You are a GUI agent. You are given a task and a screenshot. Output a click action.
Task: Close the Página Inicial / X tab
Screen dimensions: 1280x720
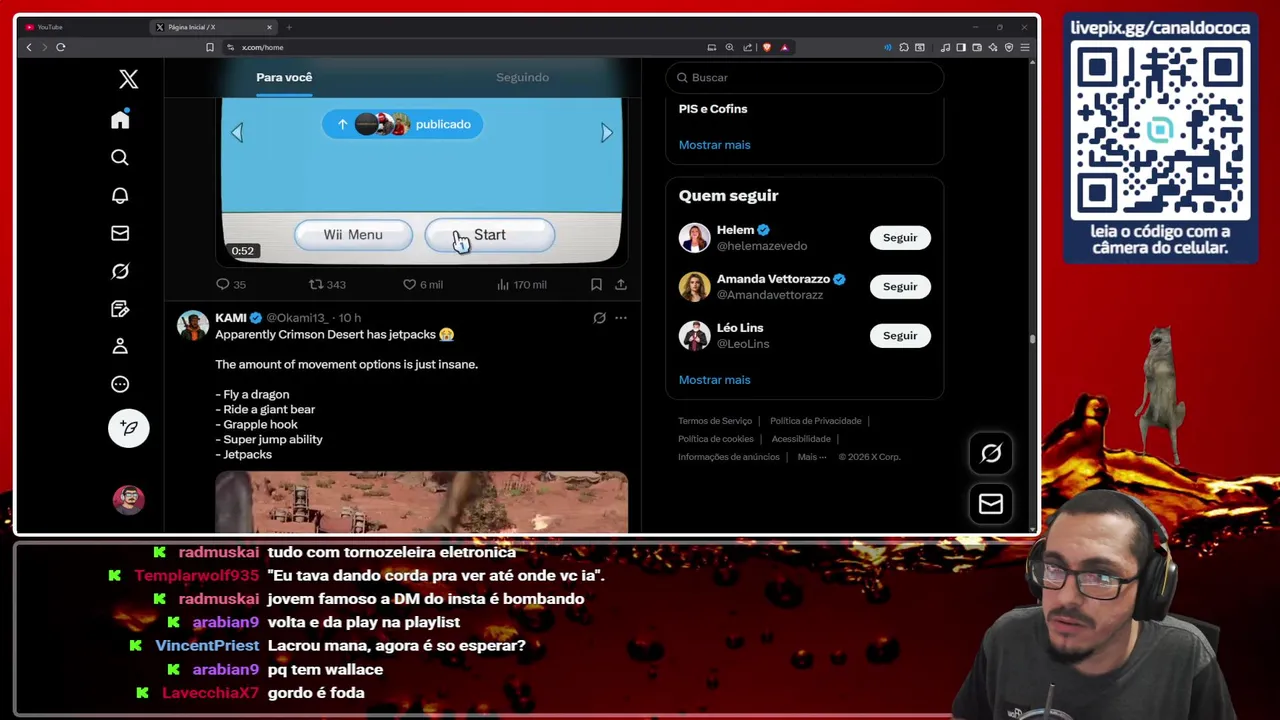pos(269,27)
